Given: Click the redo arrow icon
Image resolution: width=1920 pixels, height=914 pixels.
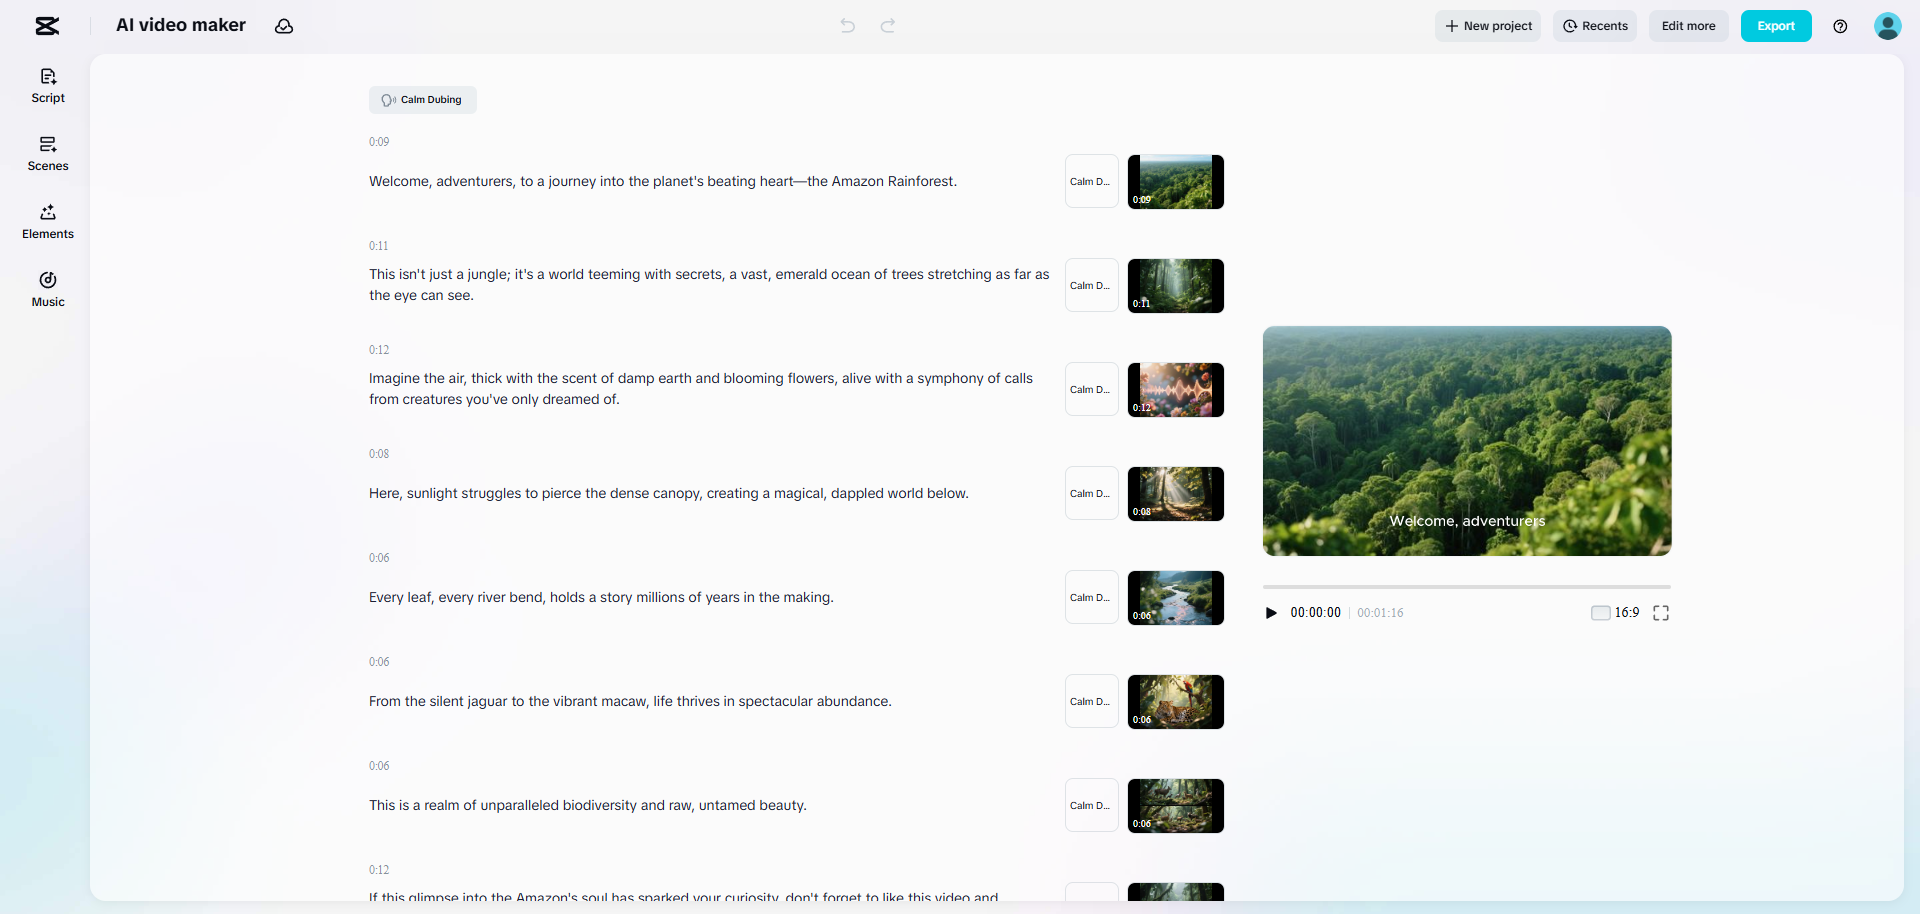Looking at the screenshot, I should tap(888, 26).
